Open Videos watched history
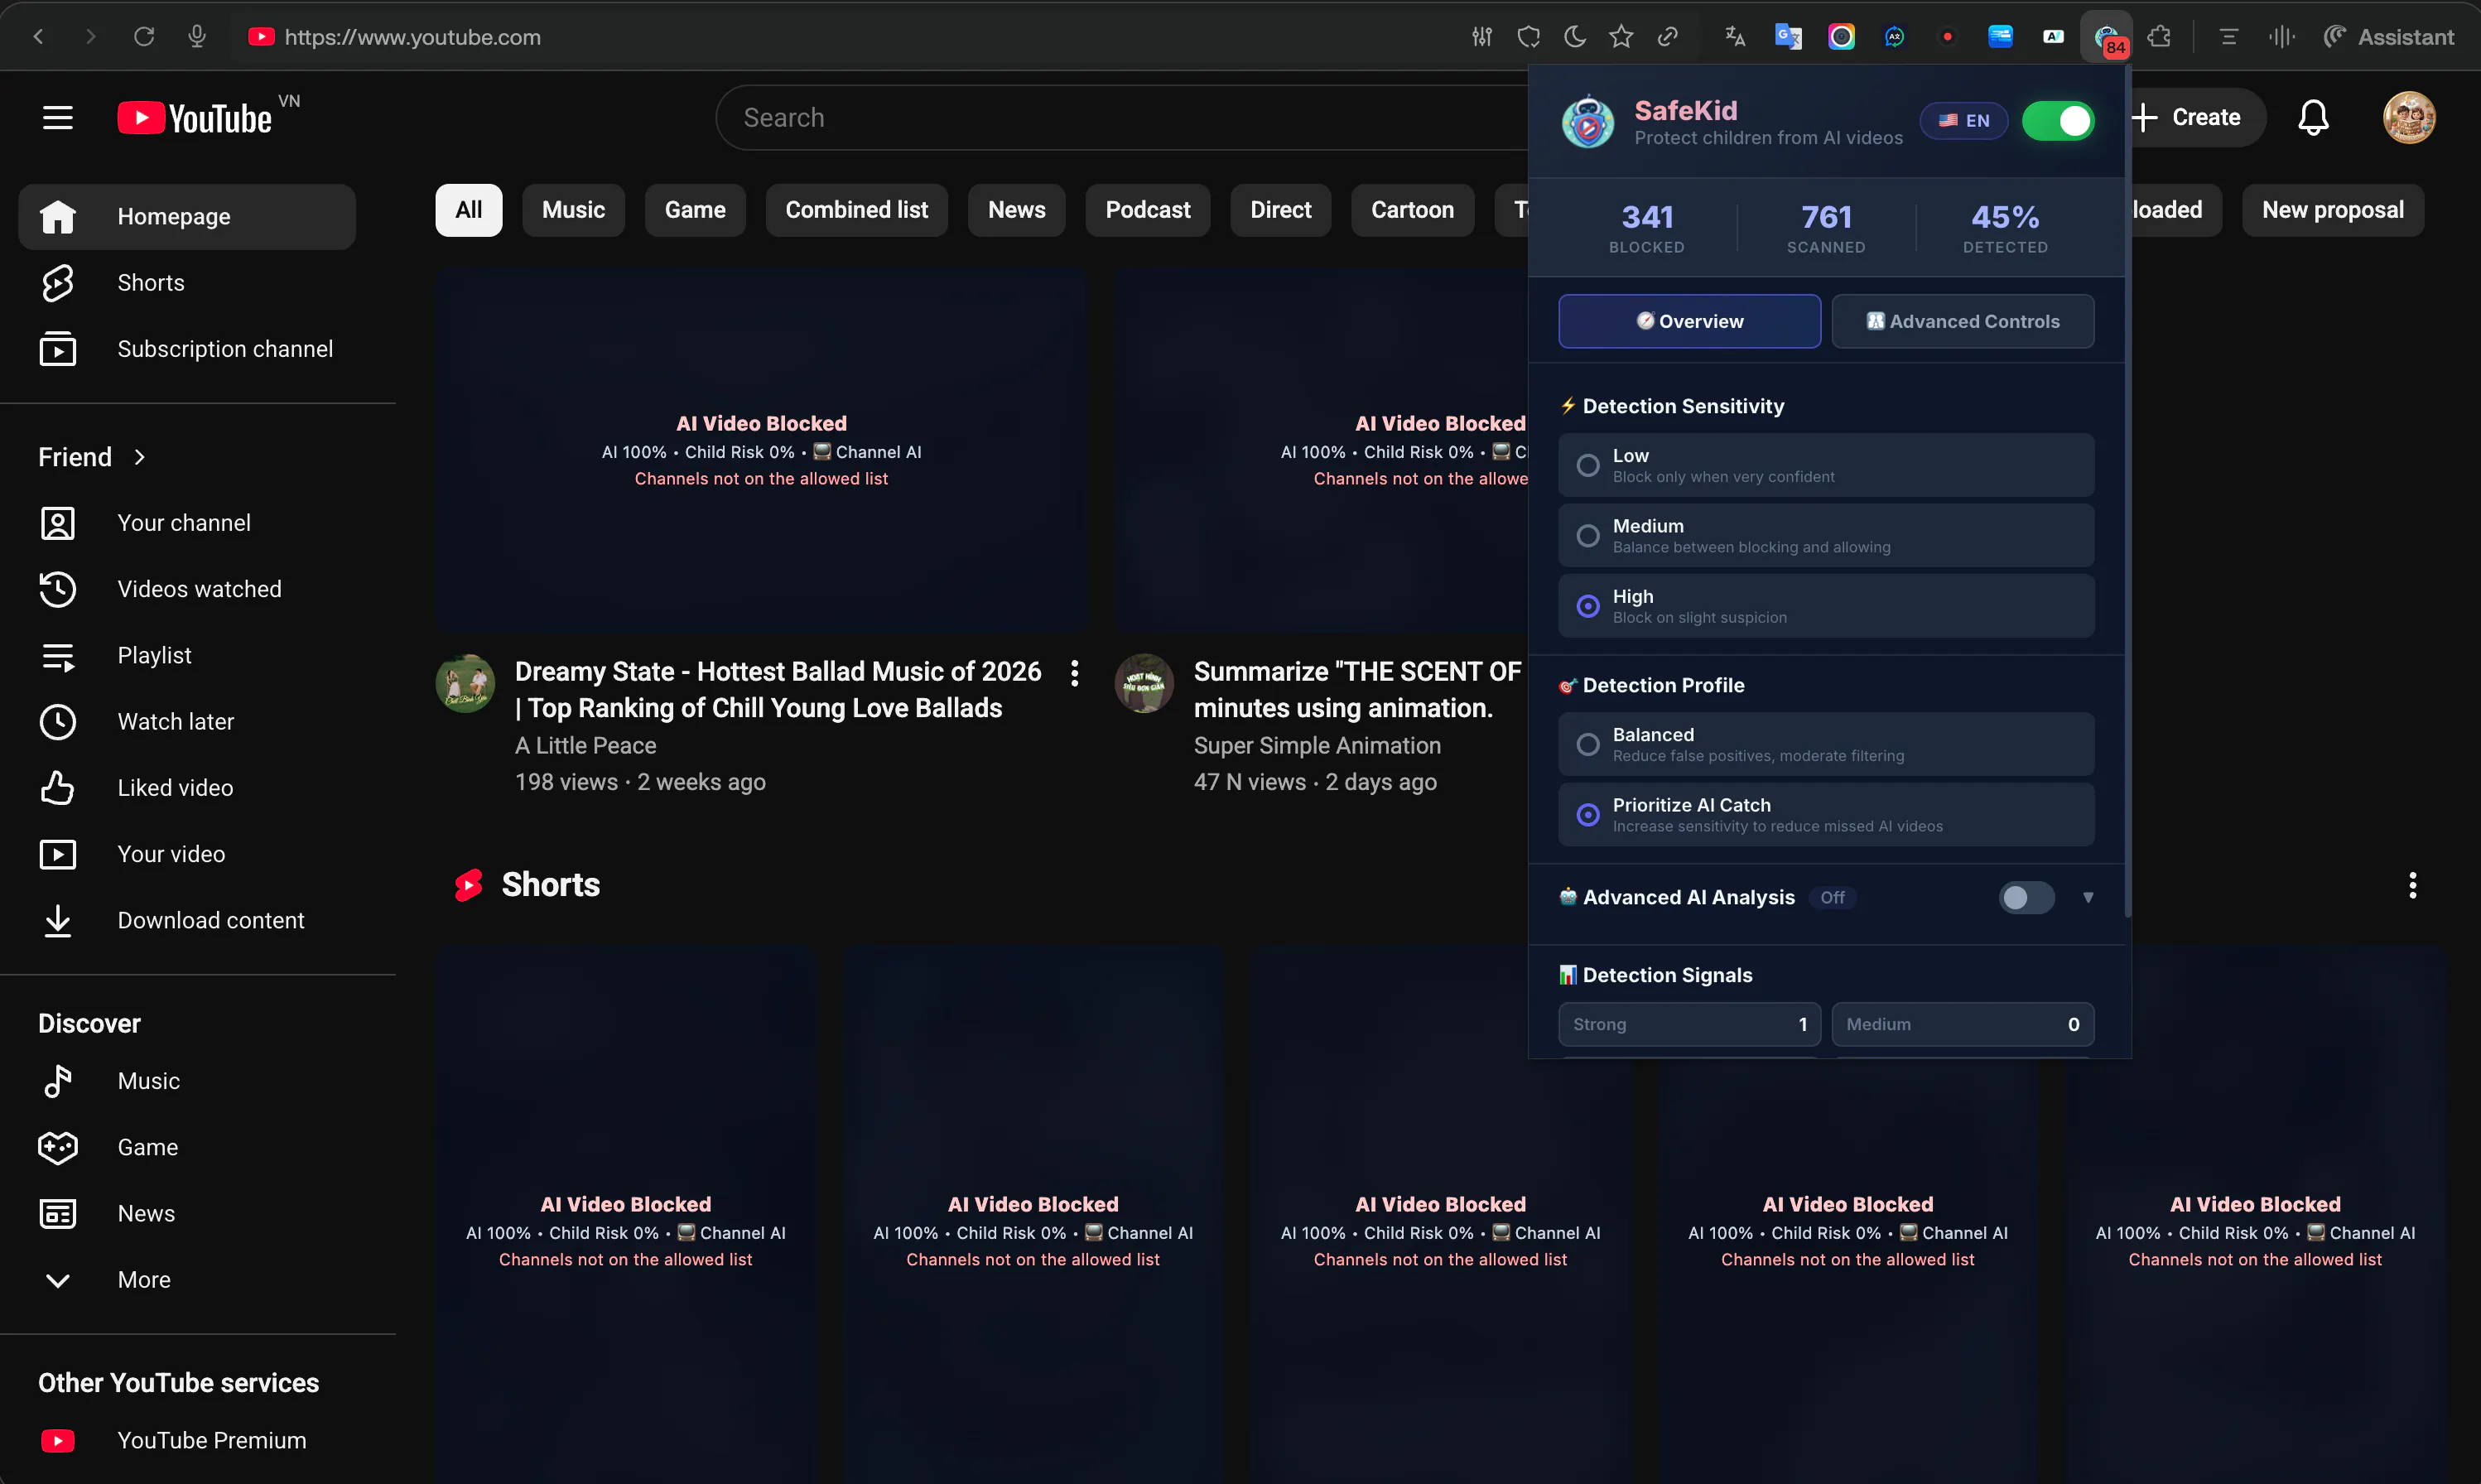 pos(188,589)
